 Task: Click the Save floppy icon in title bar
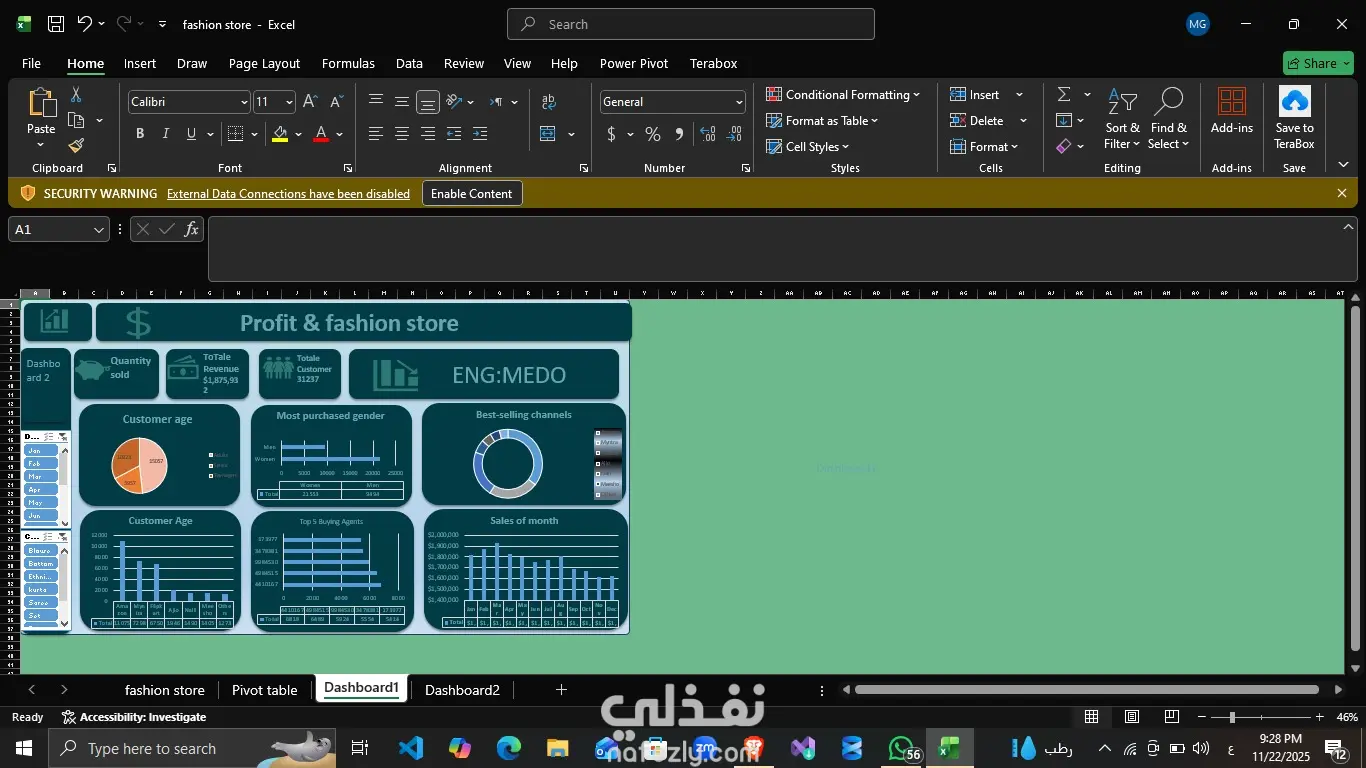(x=56, y=24)
